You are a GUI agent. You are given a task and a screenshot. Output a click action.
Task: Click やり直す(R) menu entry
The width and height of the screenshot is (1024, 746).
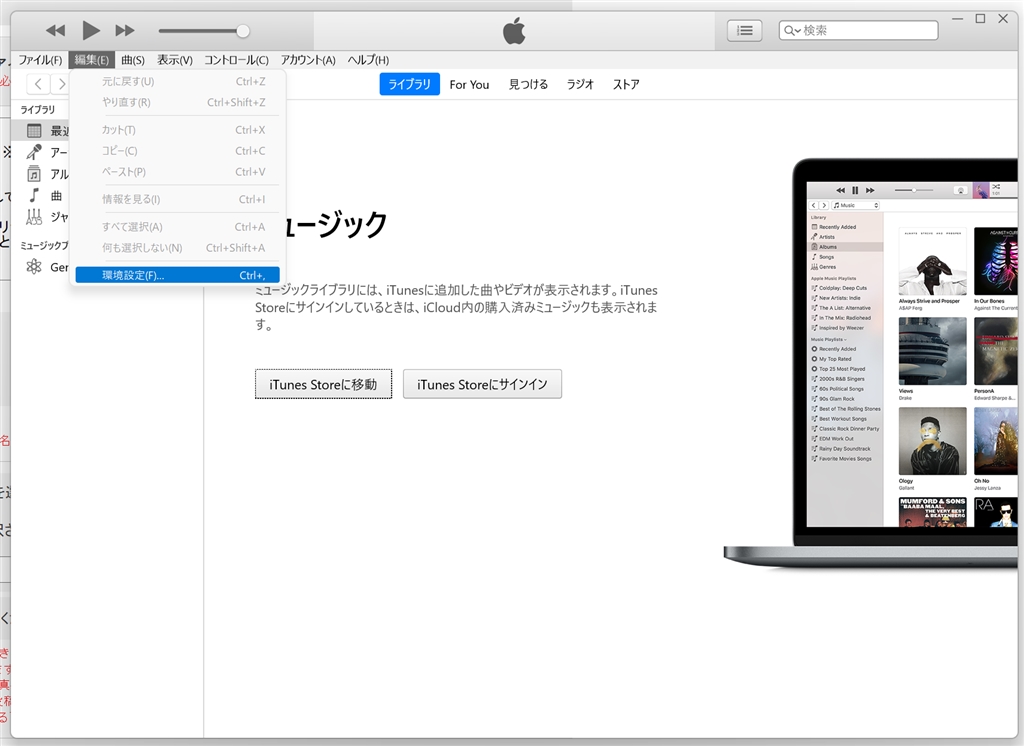coord(178,103)
